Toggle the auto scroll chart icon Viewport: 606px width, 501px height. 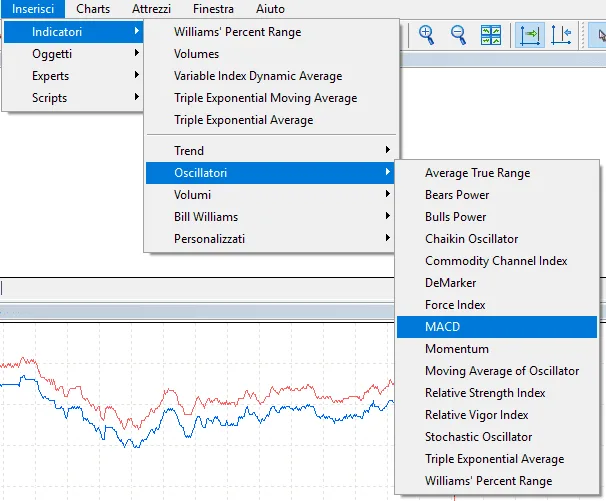tap(530, 35)
